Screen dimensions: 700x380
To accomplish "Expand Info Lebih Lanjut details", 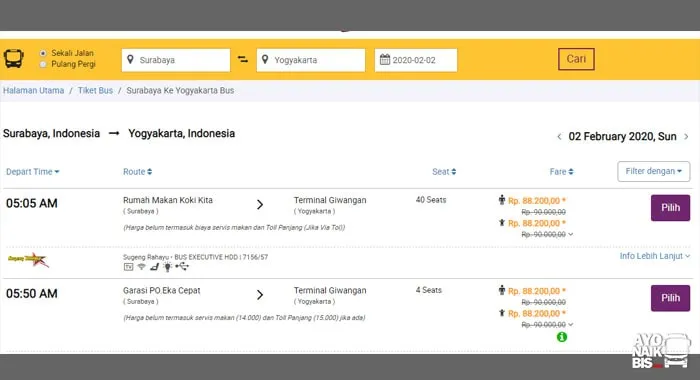I will 654,256.
